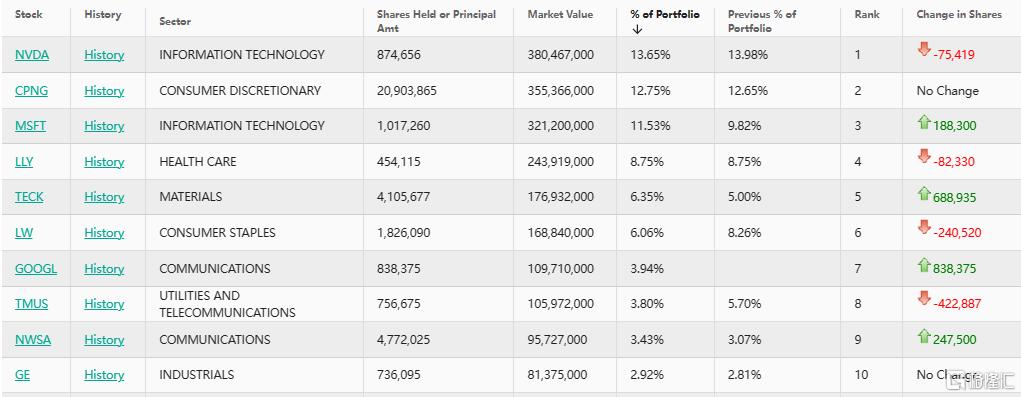Click the green up arrow beside 688,935
The height and width of the screenshot is (397, 1021).
923,193
